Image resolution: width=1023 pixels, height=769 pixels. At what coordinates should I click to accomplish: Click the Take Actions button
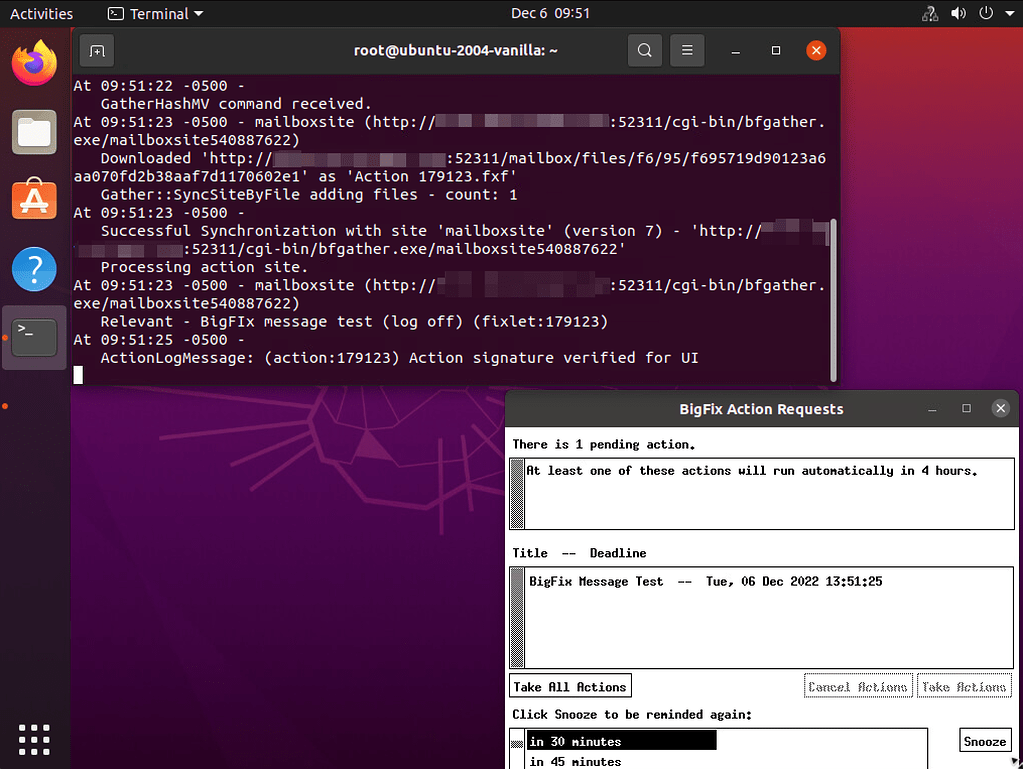tap(963, 685)
